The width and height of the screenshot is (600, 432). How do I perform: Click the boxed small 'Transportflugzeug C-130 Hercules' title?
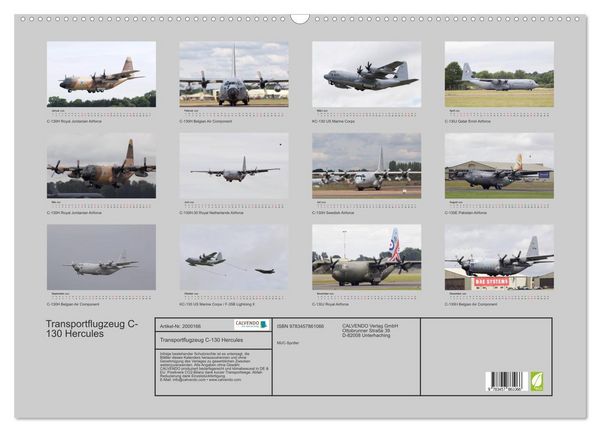pyautogui.click(x=201, y=340)
